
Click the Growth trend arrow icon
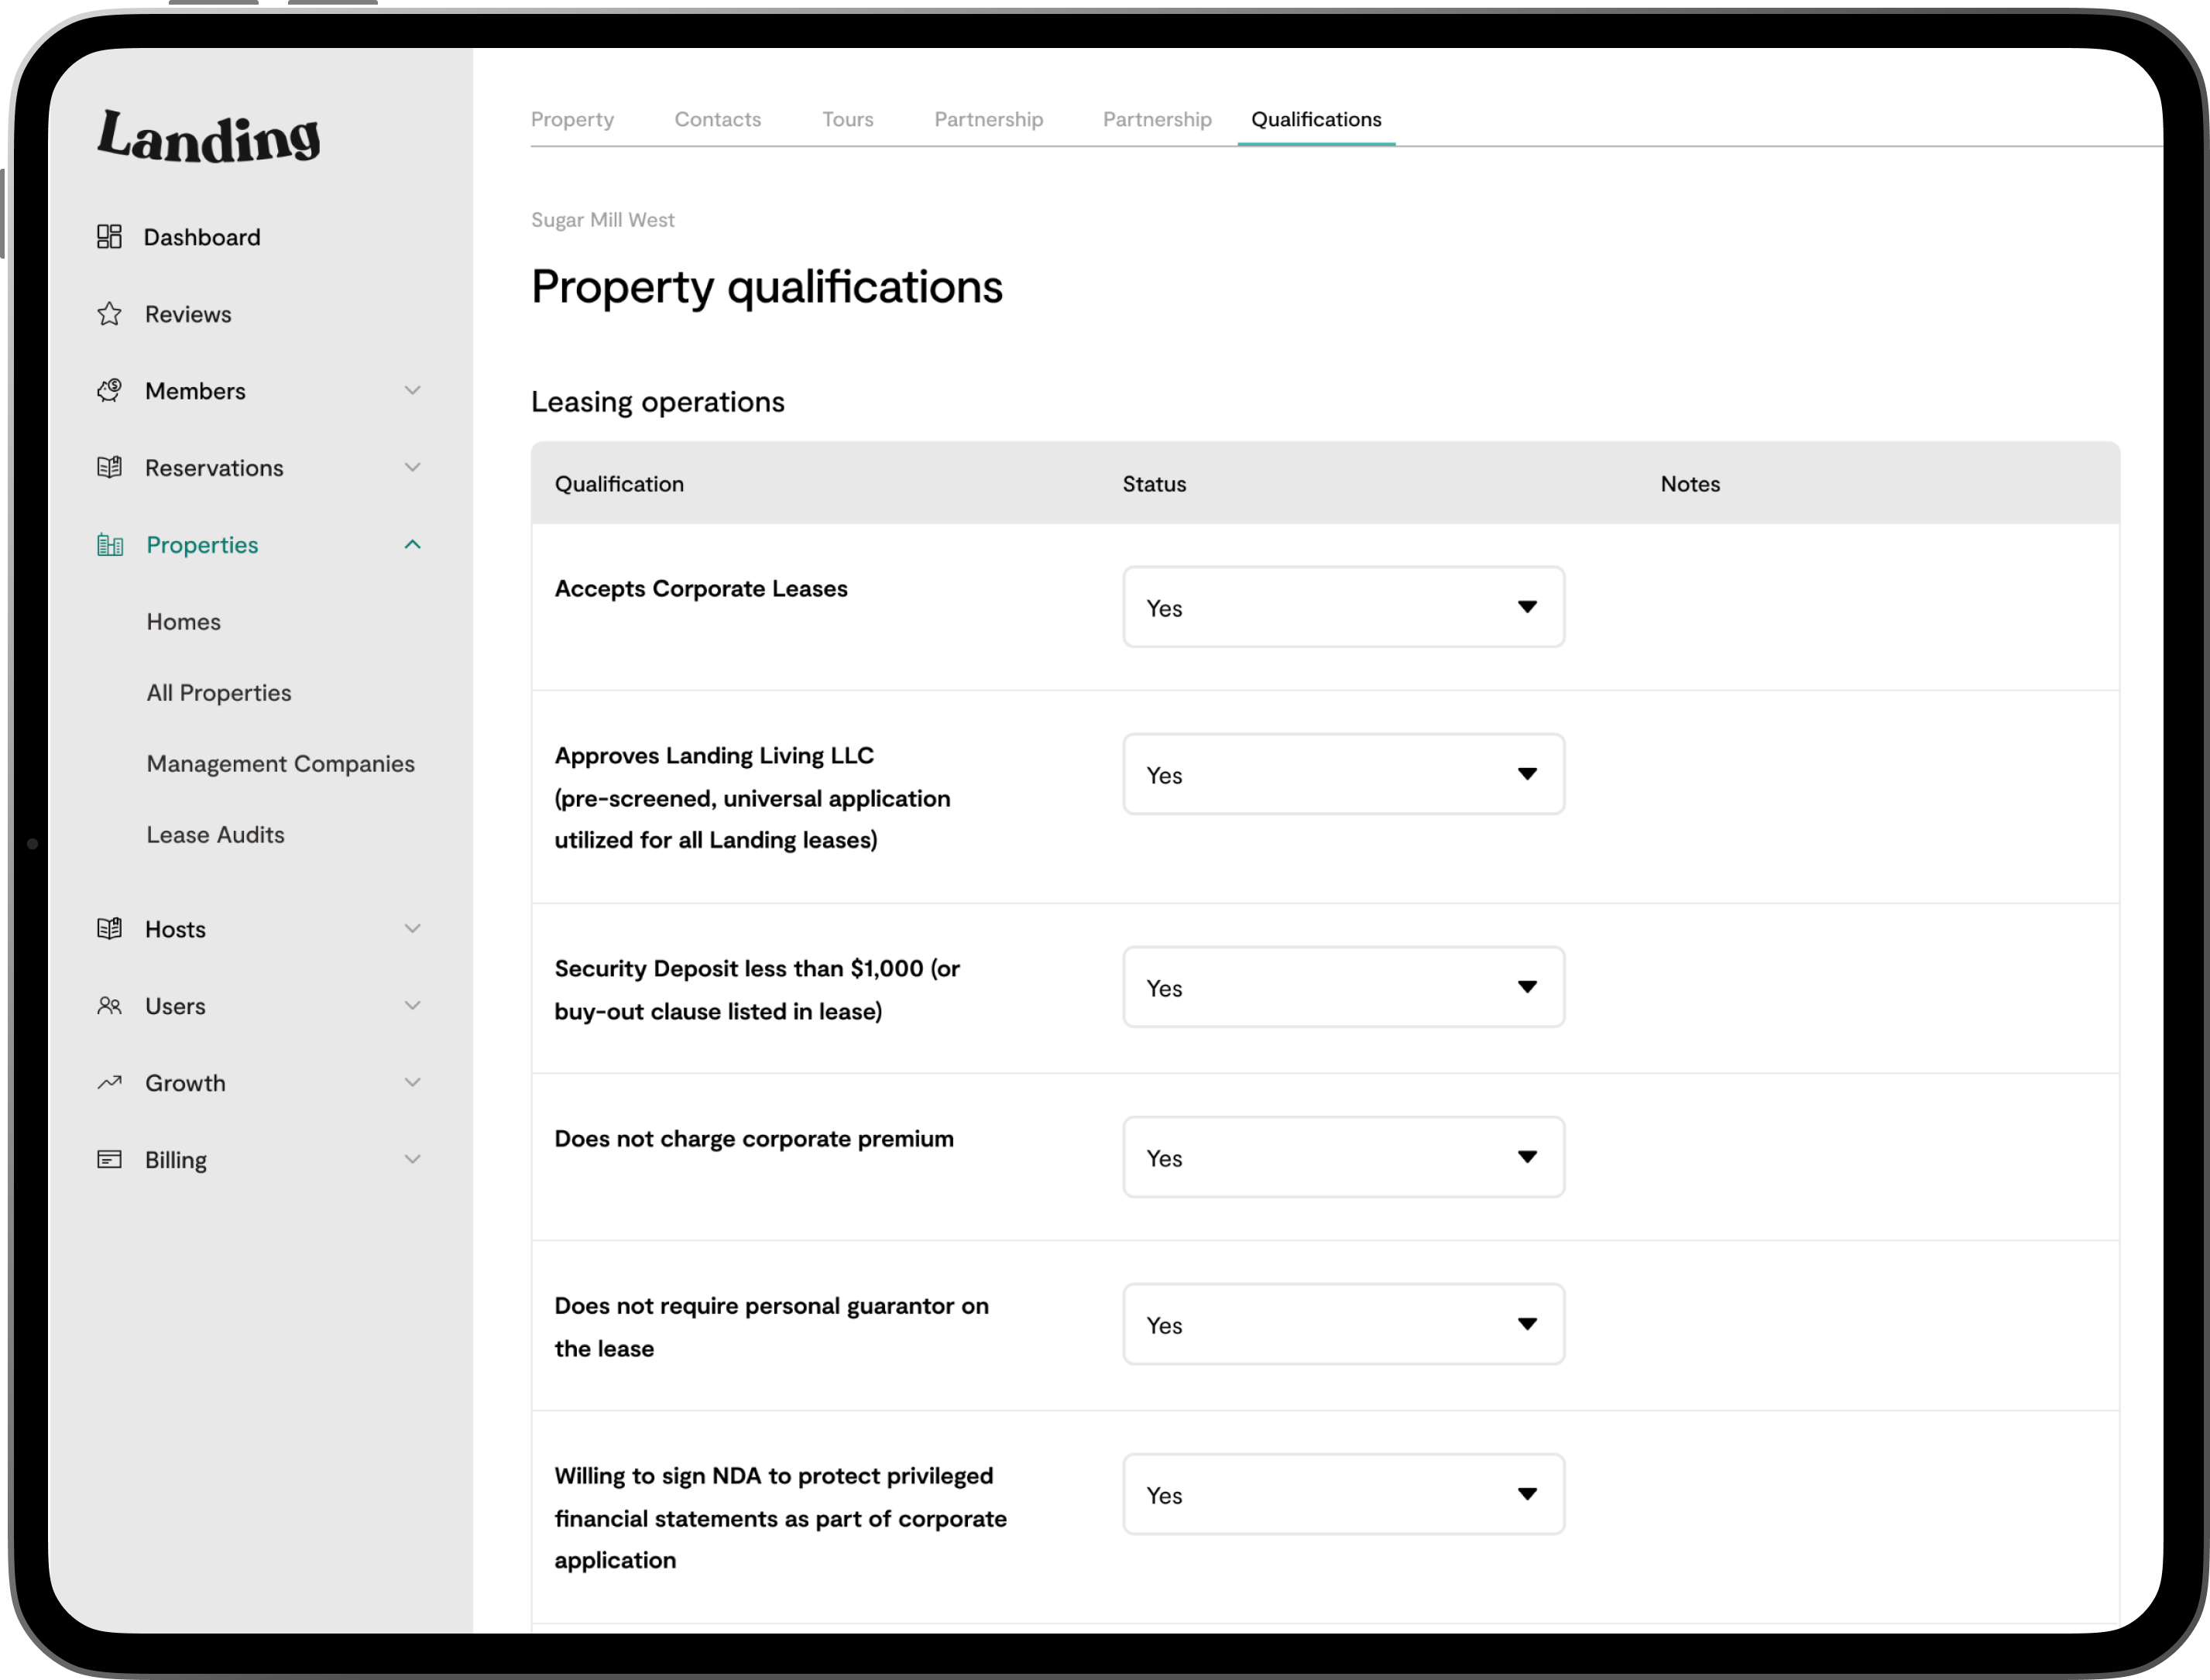tap(109, 1083)
